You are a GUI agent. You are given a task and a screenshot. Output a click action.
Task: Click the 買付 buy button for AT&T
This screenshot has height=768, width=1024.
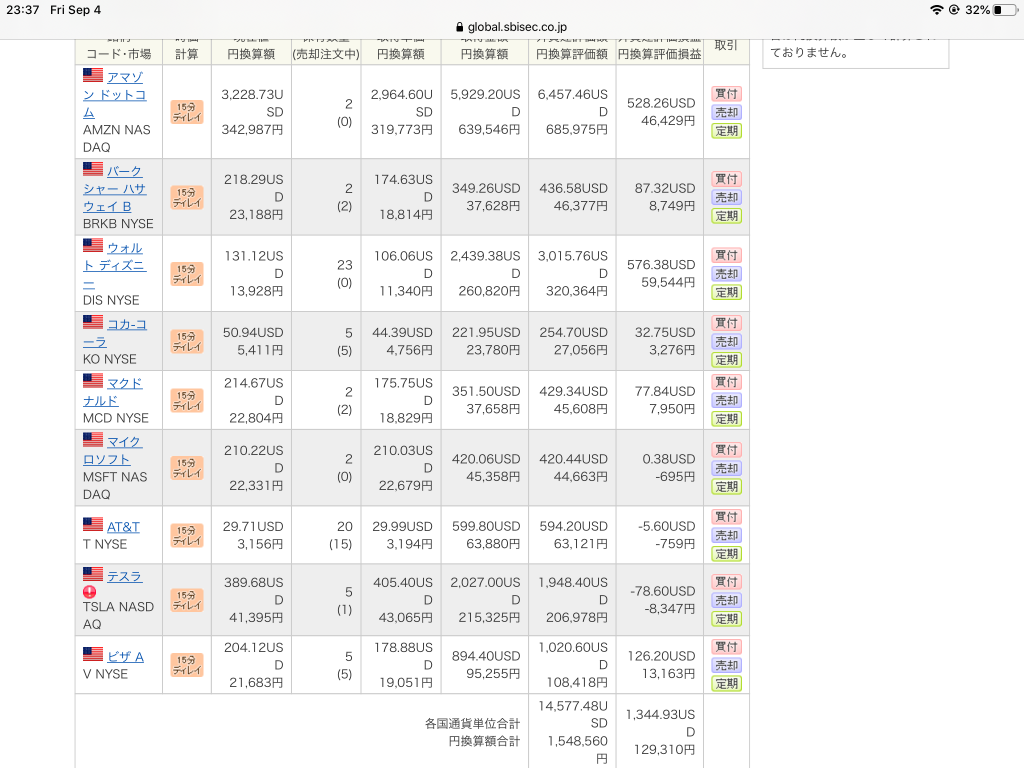point(726,517)
